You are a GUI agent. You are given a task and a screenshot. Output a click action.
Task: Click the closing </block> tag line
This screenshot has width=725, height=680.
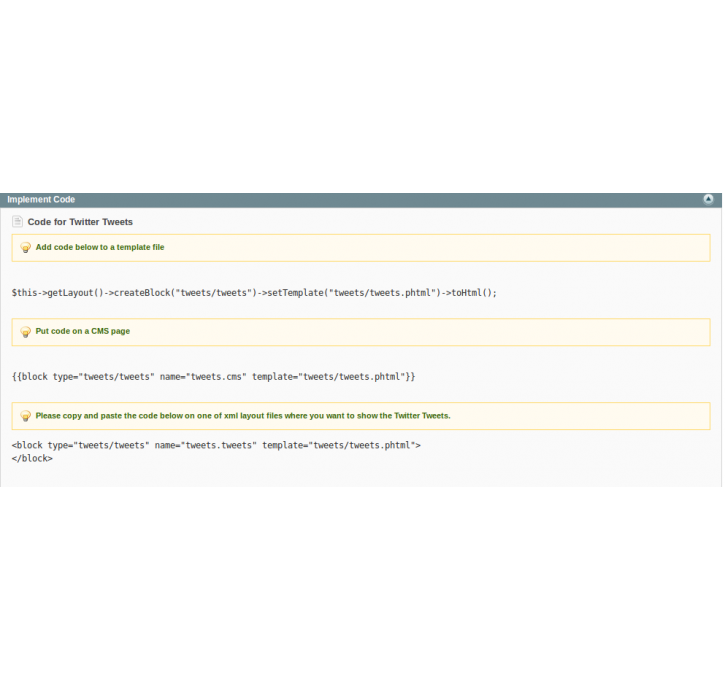click(32, 459)
